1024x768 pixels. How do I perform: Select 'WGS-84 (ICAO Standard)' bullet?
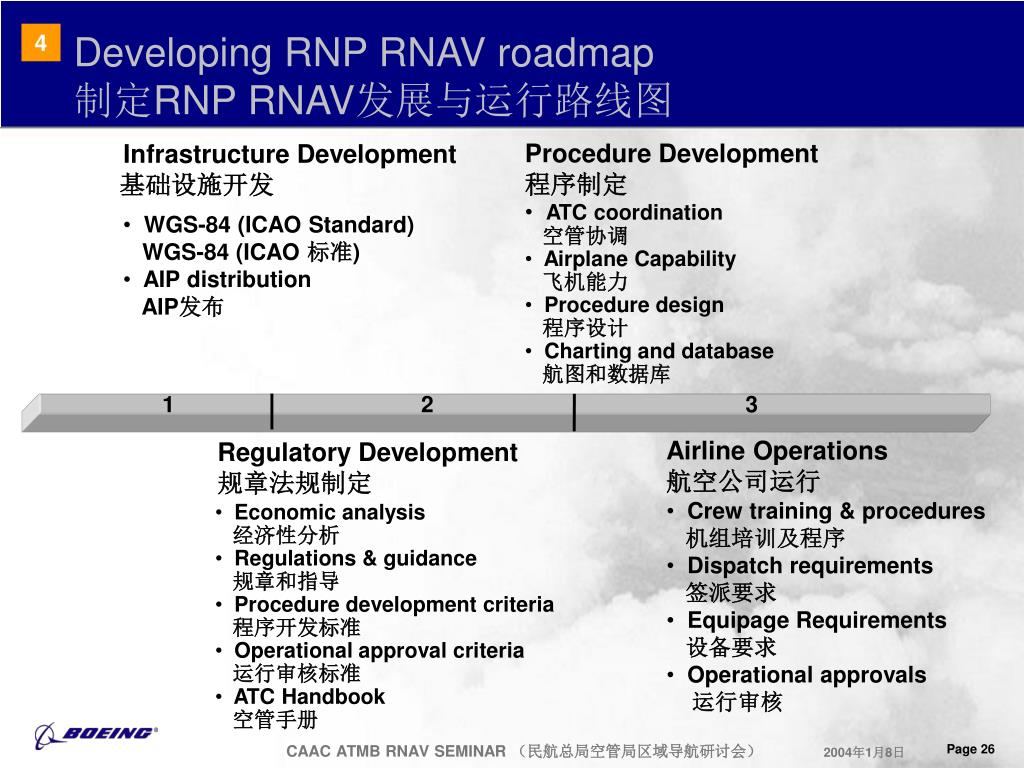pos(279,225)
